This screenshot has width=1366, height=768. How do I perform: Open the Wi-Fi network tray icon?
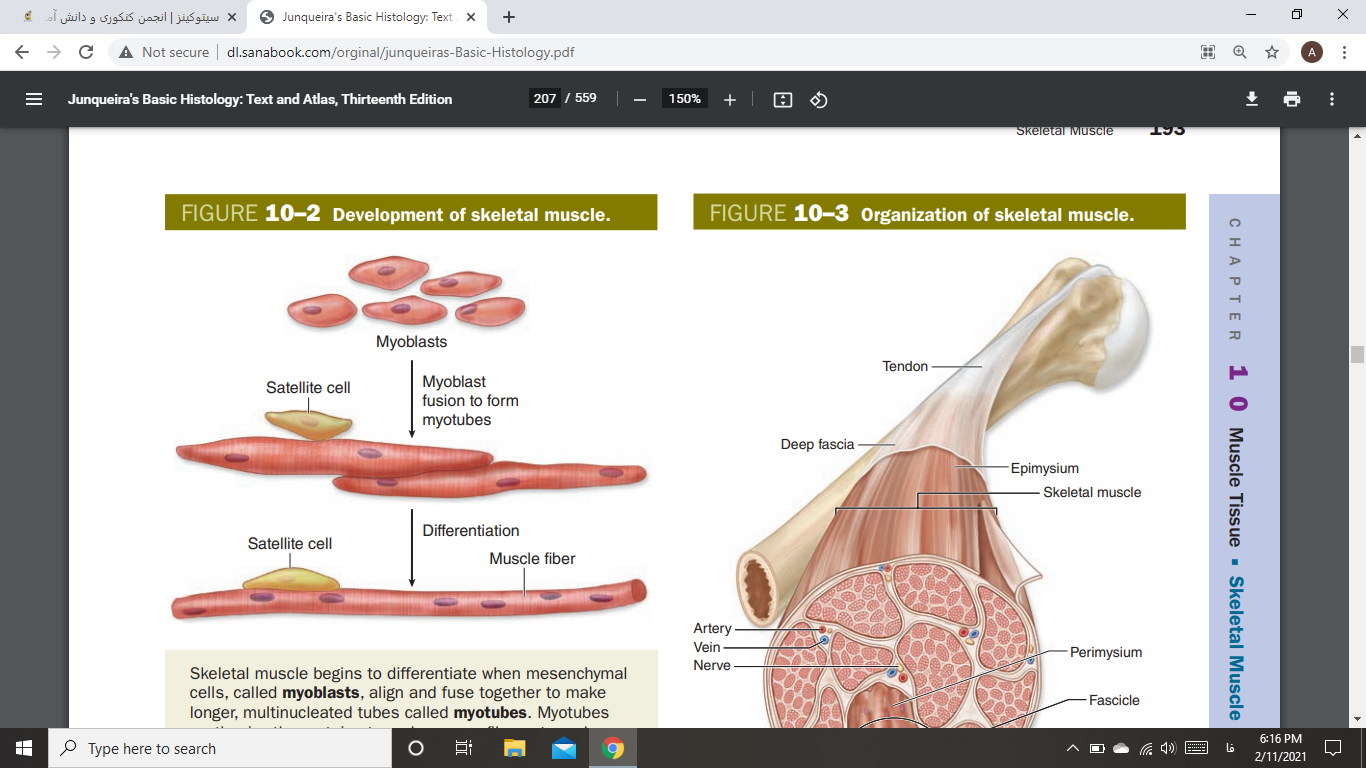point(1146,748)
